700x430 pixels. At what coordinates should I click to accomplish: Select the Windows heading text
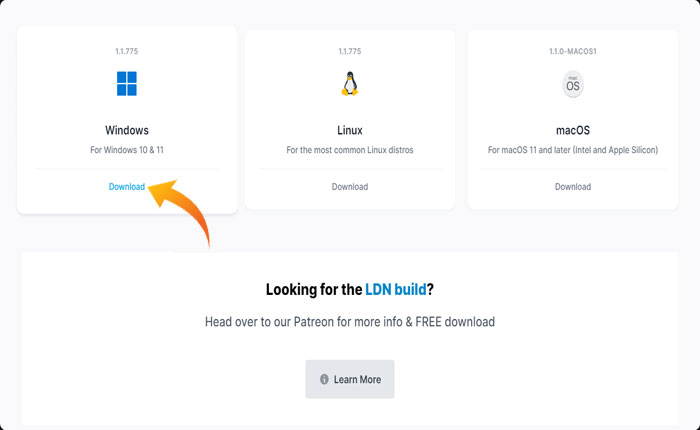[x=127, y=130]
